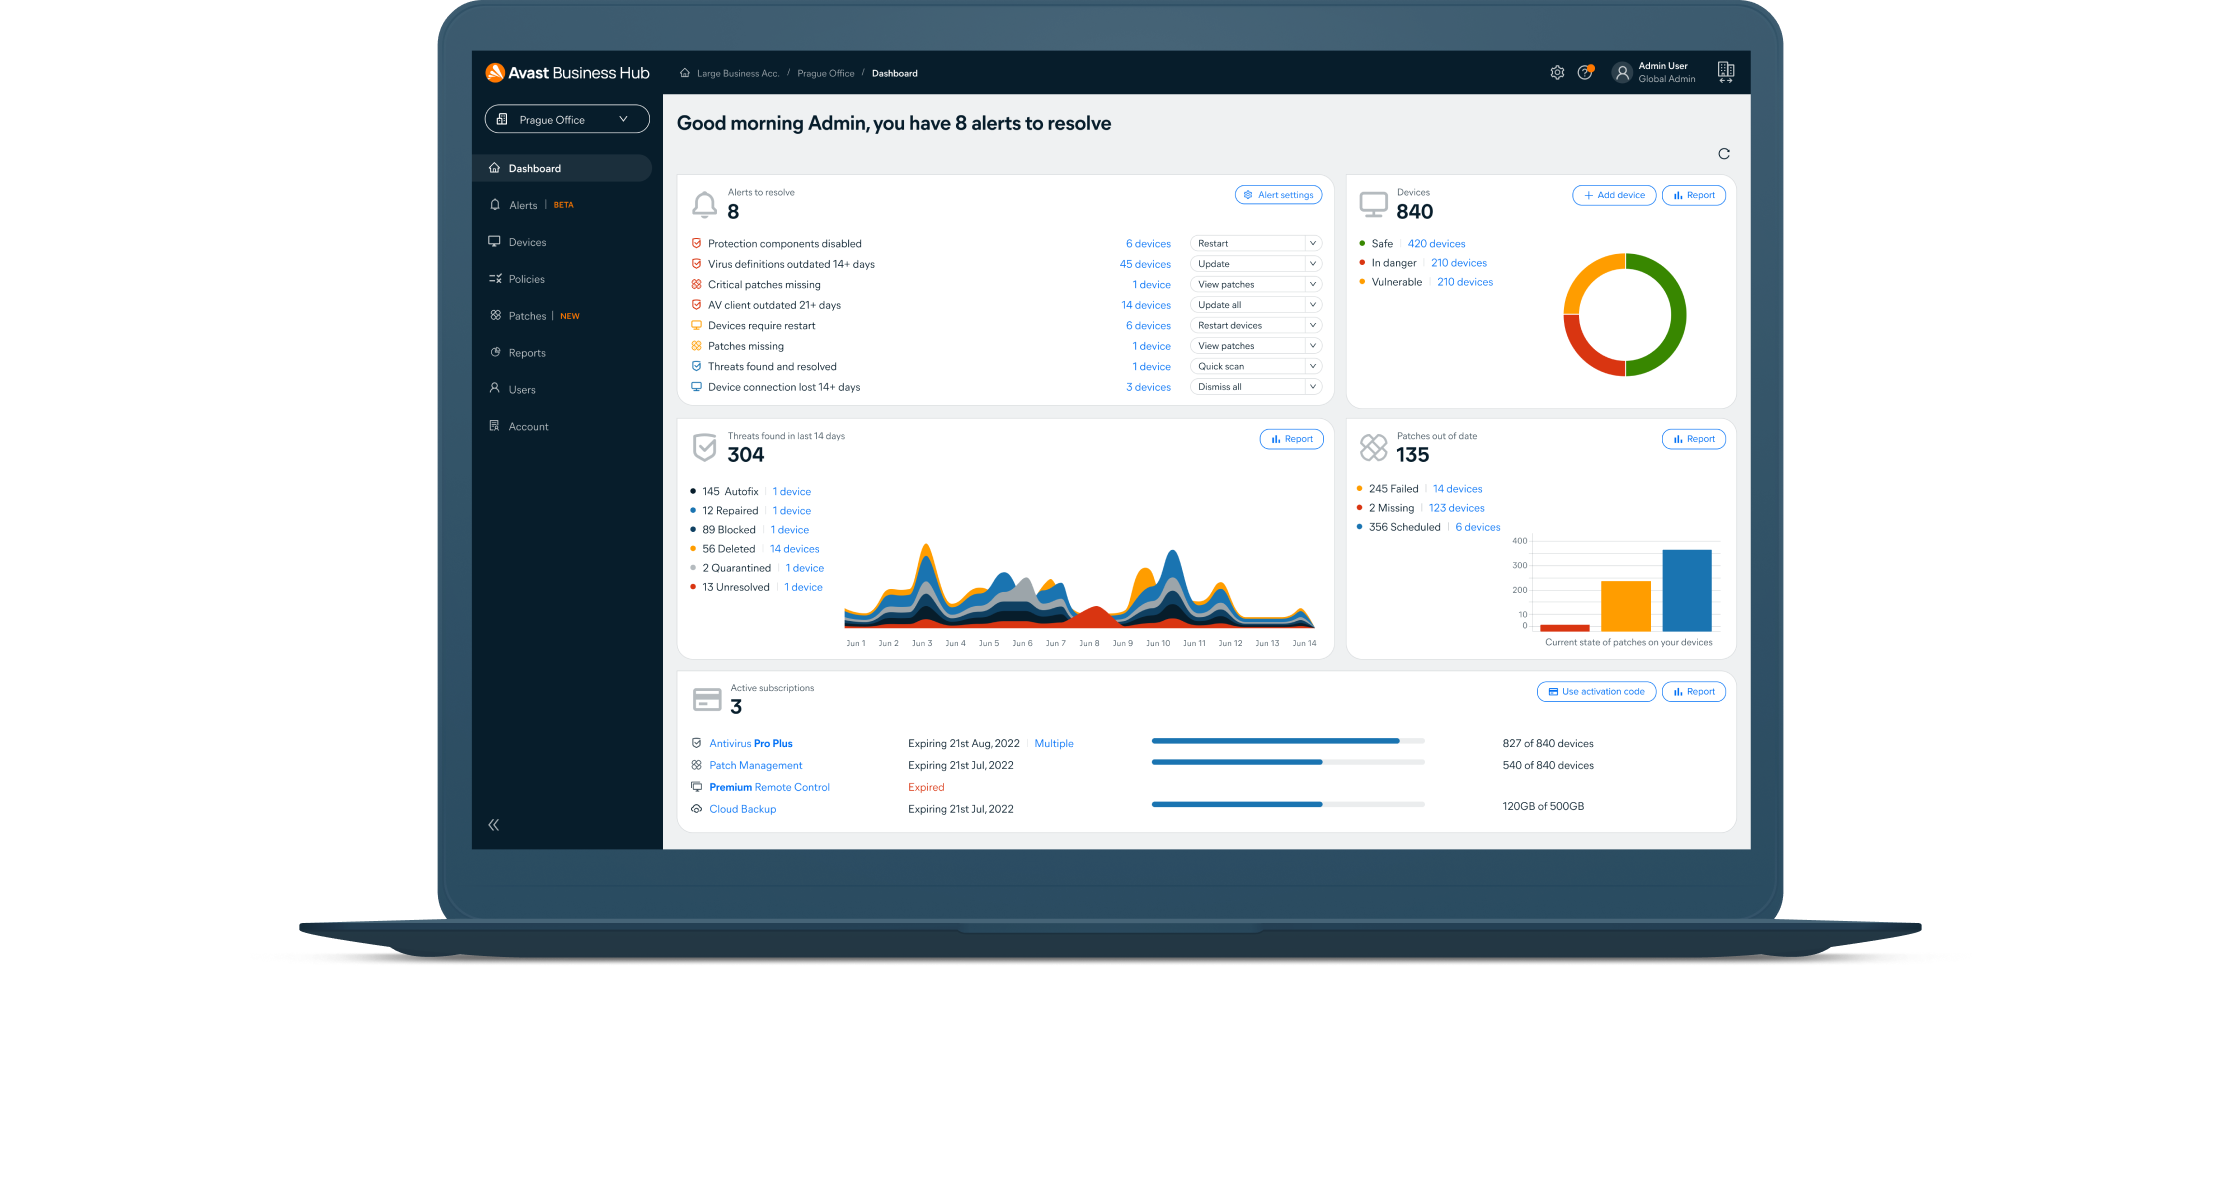Open the help icon with notification dot

1587,72
